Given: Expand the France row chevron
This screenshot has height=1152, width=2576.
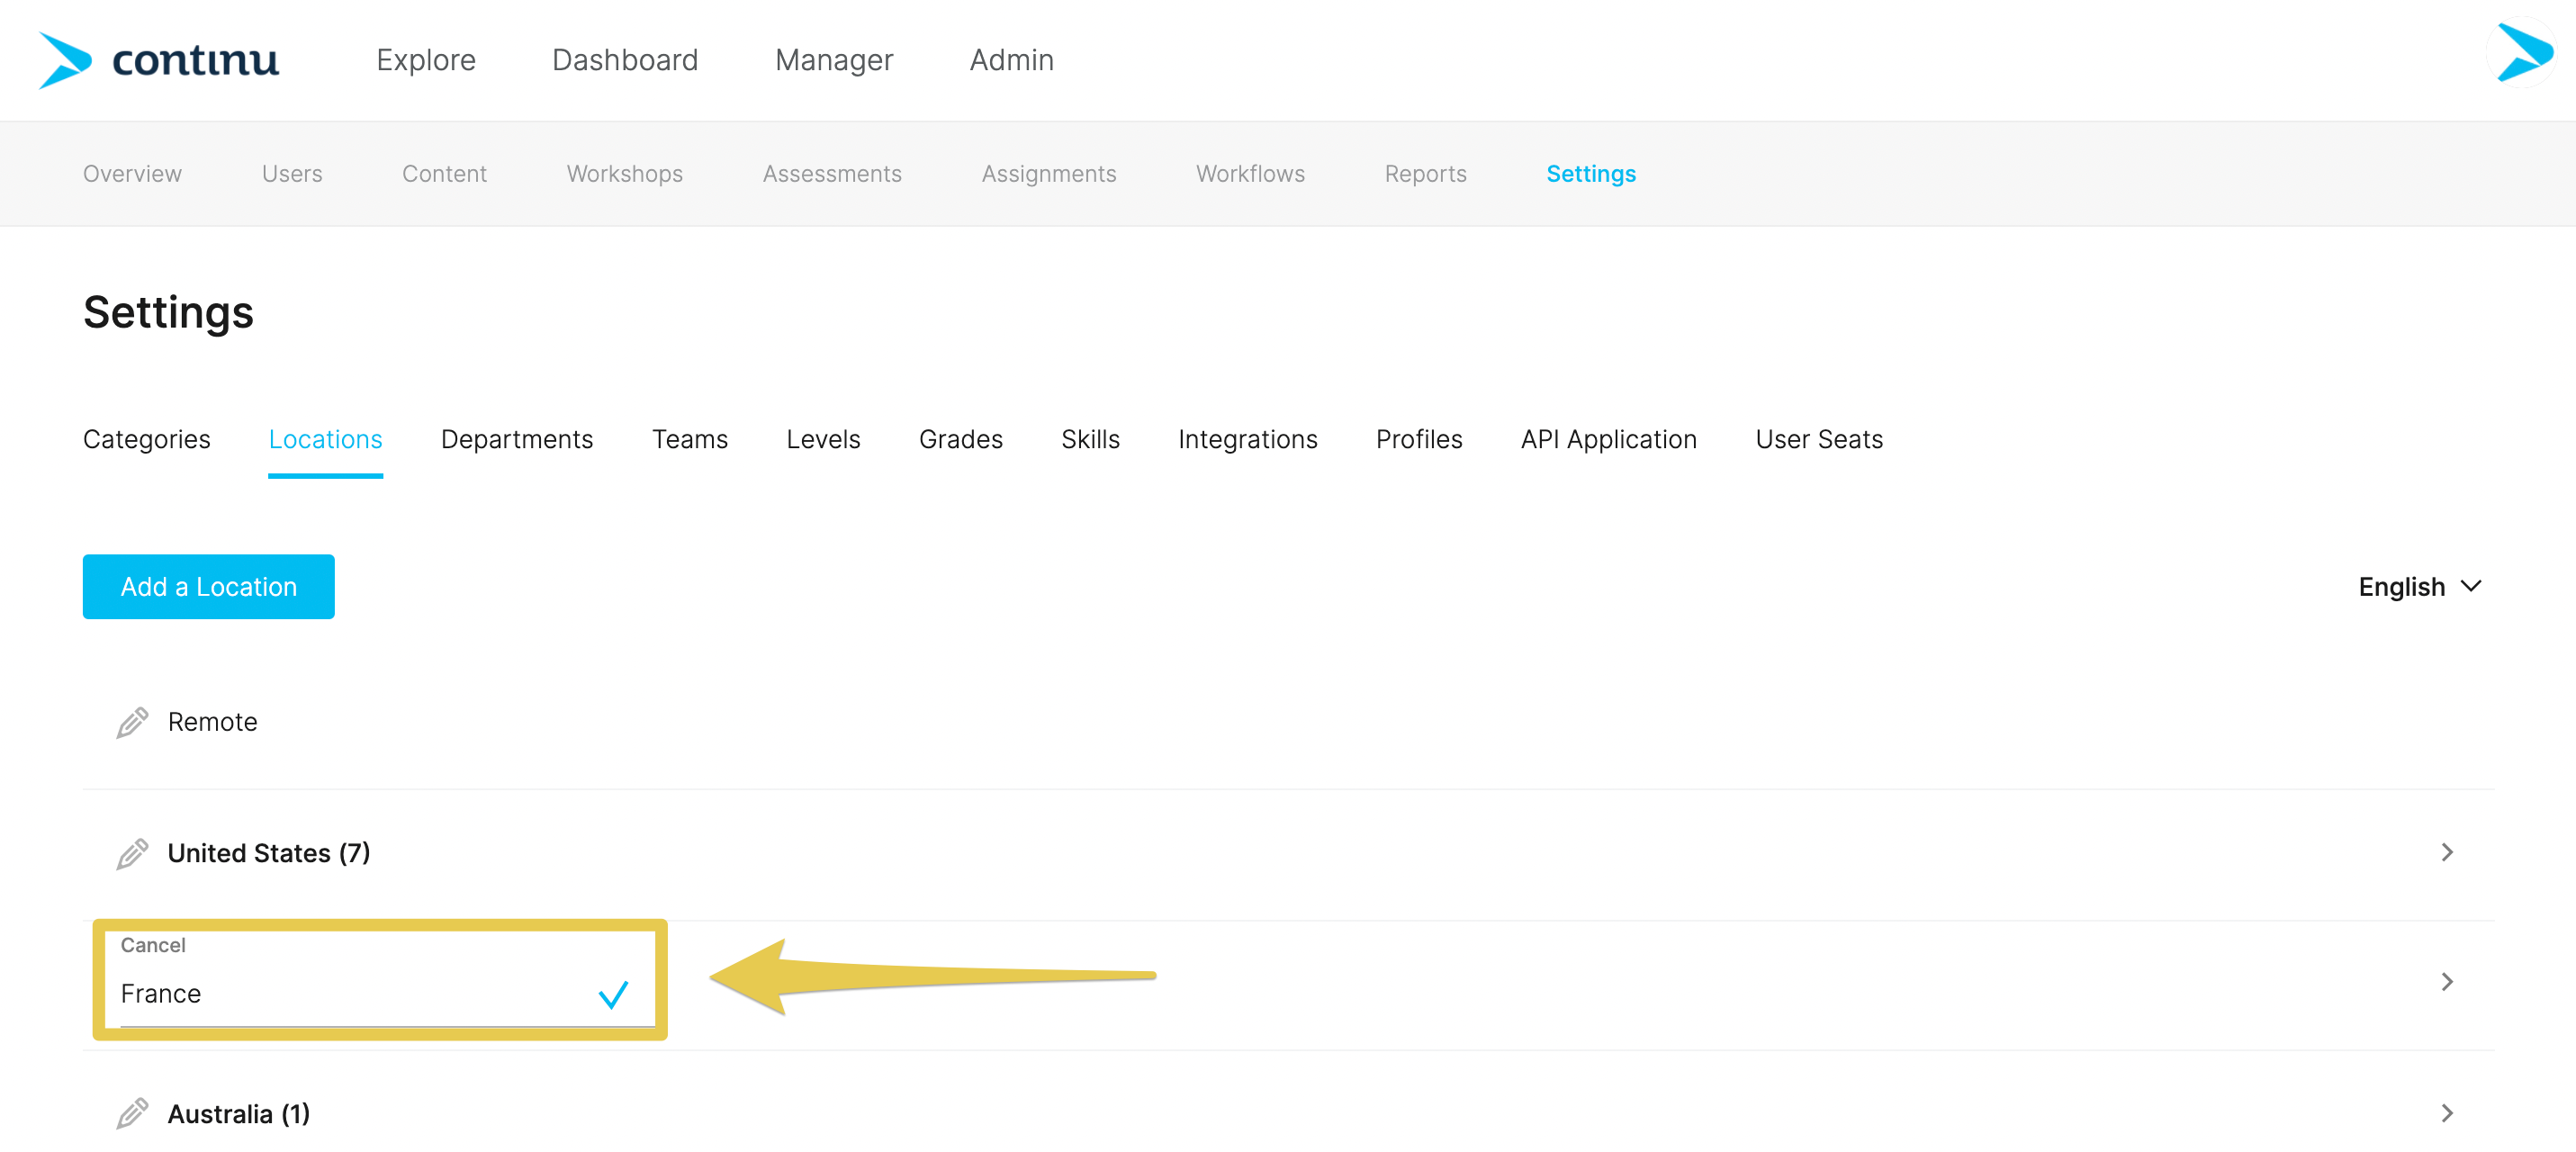Looking at the screenshot, I should point(2446,982).
